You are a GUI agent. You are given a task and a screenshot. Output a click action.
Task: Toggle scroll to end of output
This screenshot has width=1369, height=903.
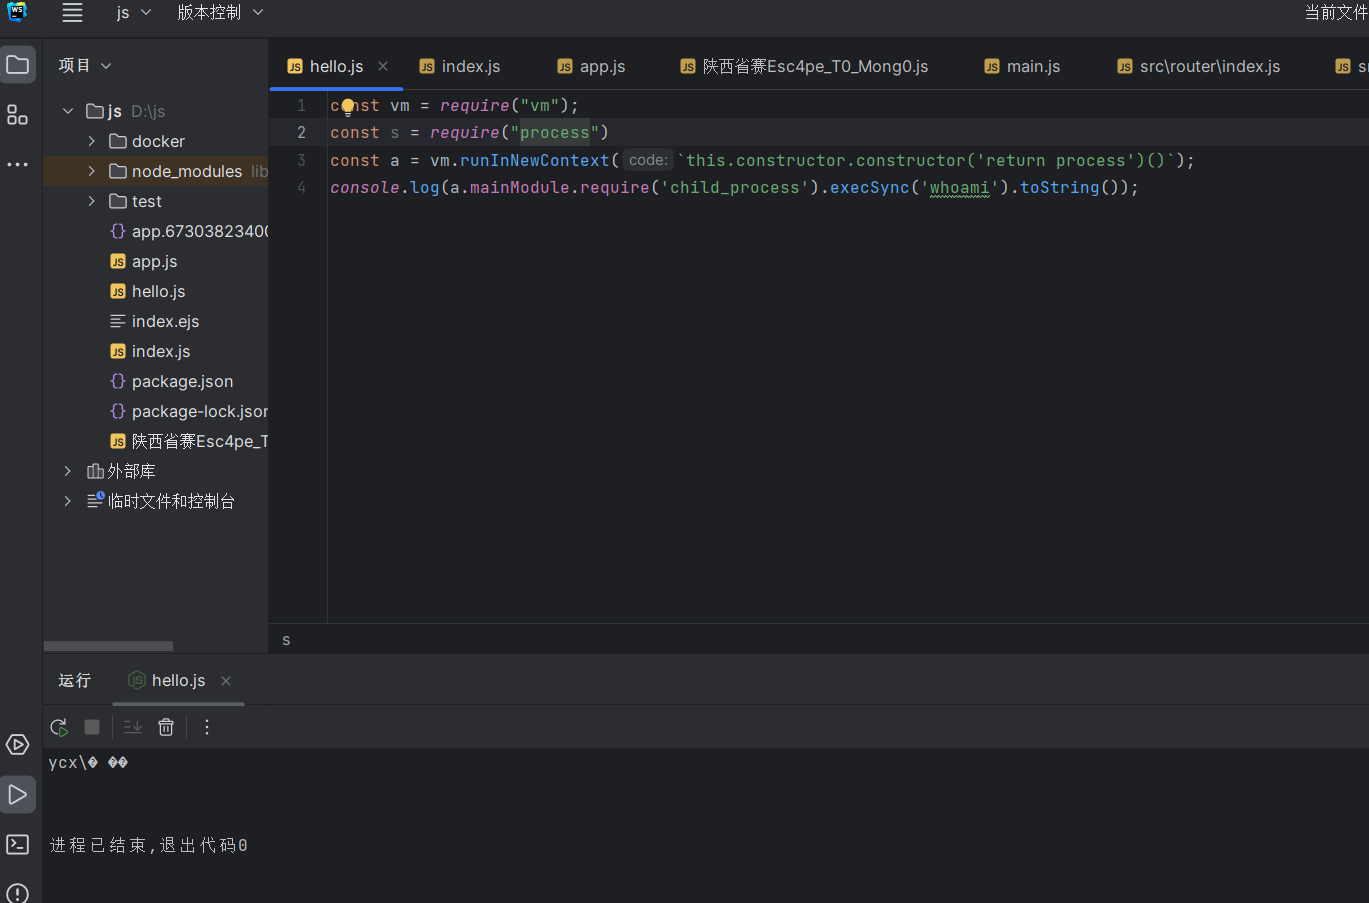[133, 727]
